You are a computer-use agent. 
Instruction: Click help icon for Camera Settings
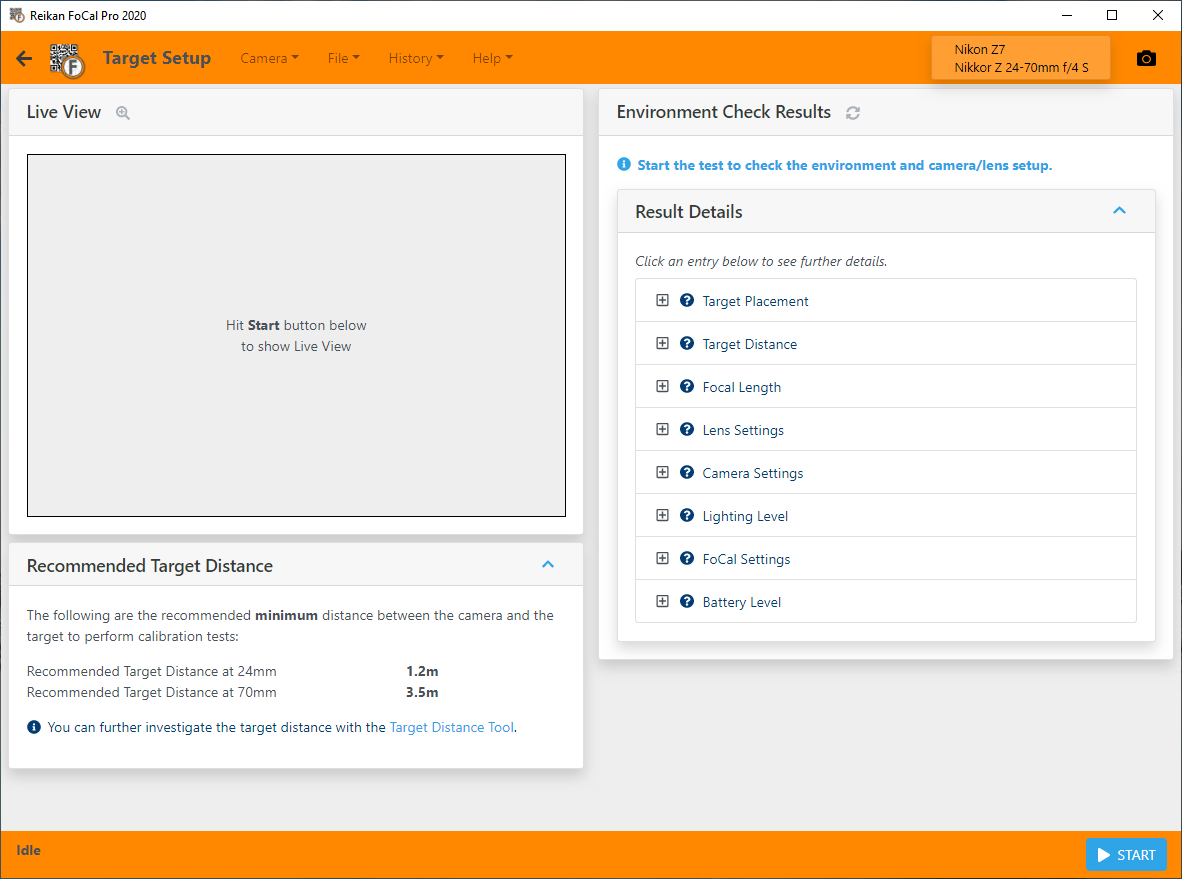tap(687, 472)
